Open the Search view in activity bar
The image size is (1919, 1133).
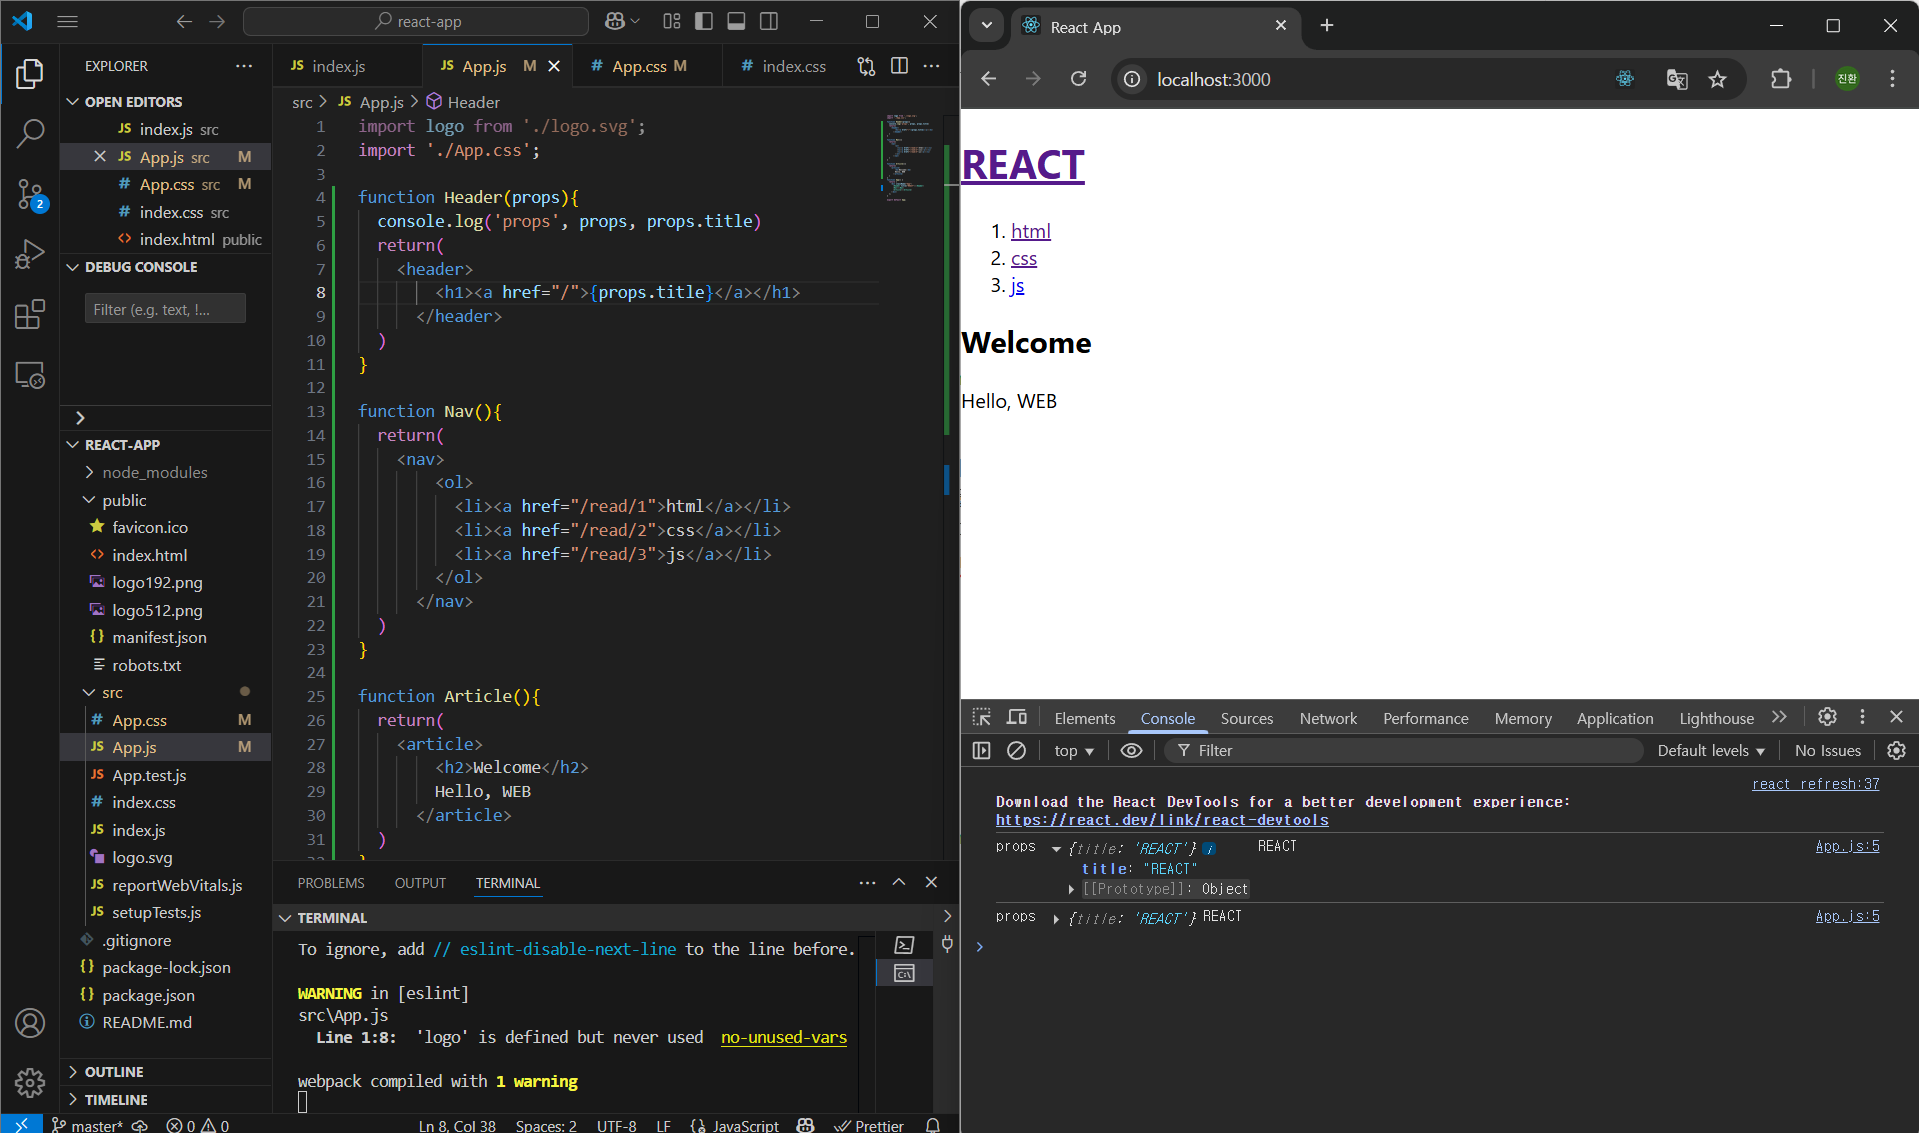[30, 133]
